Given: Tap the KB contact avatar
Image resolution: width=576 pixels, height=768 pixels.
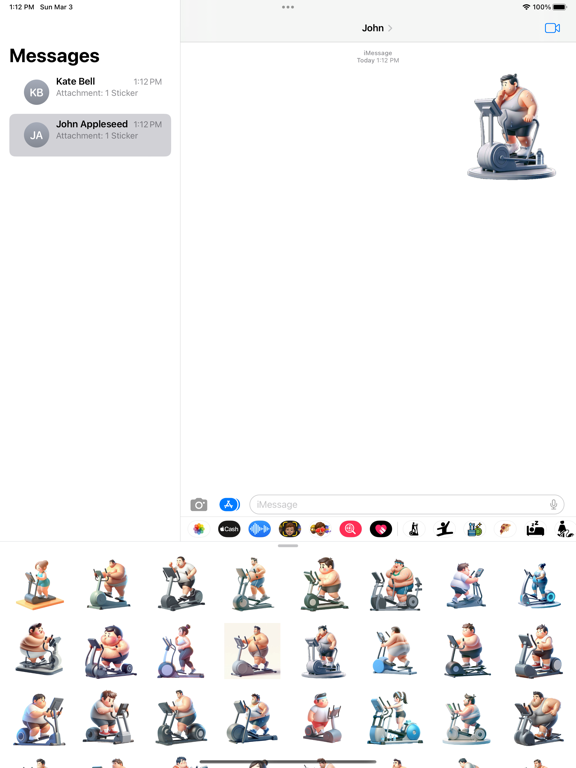Looking at the screenshot, I should tap(37, 92).
